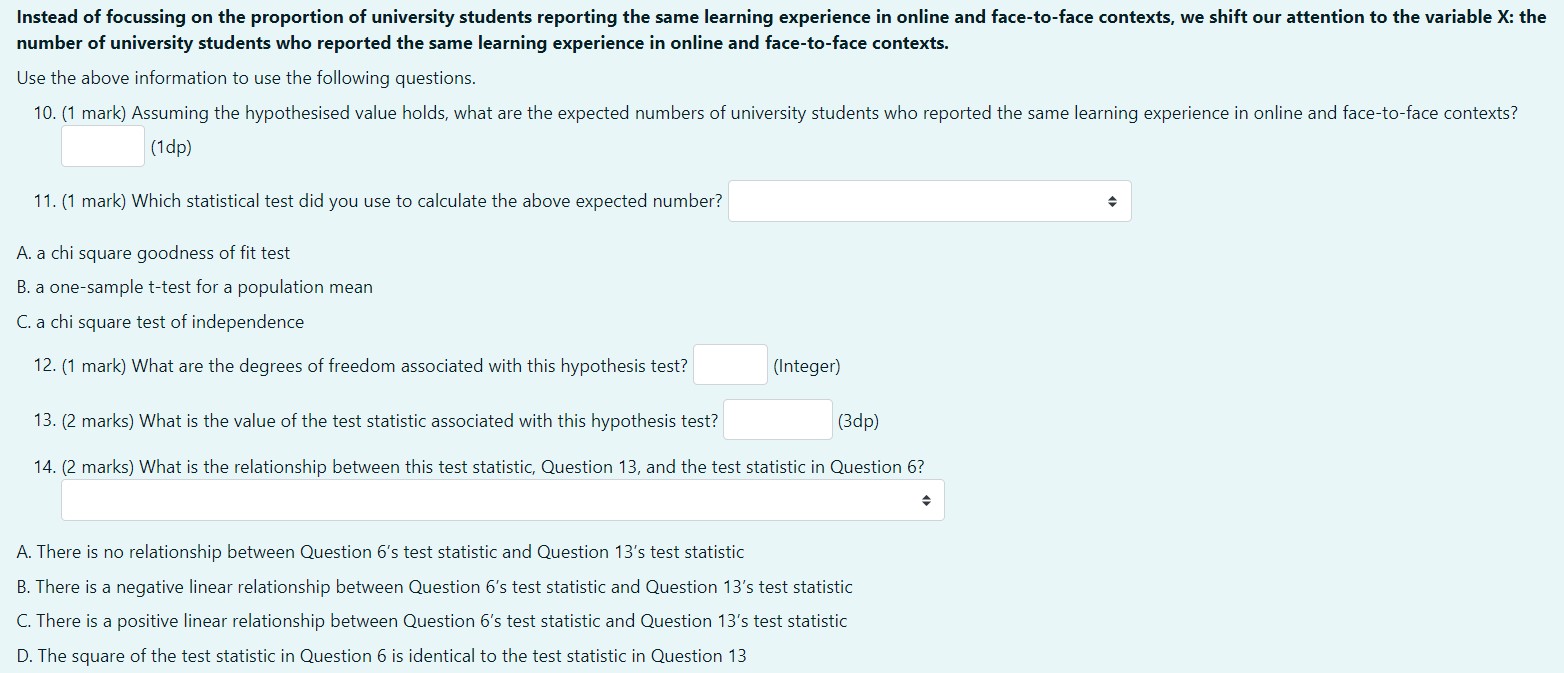Click the Question 10 expected number input
Screen dimensions: 1564x673
103,147
